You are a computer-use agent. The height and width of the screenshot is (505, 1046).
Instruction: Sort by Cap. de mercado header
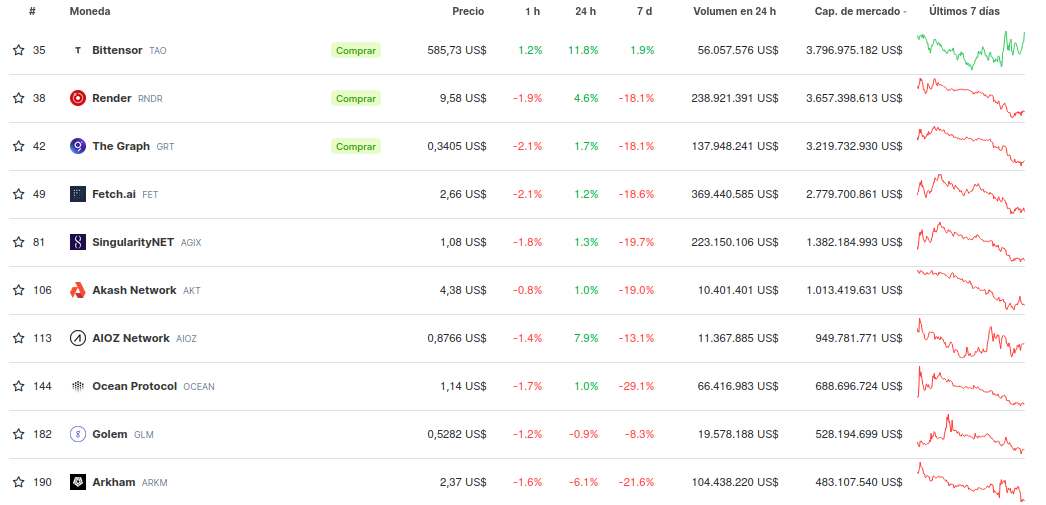857,11
